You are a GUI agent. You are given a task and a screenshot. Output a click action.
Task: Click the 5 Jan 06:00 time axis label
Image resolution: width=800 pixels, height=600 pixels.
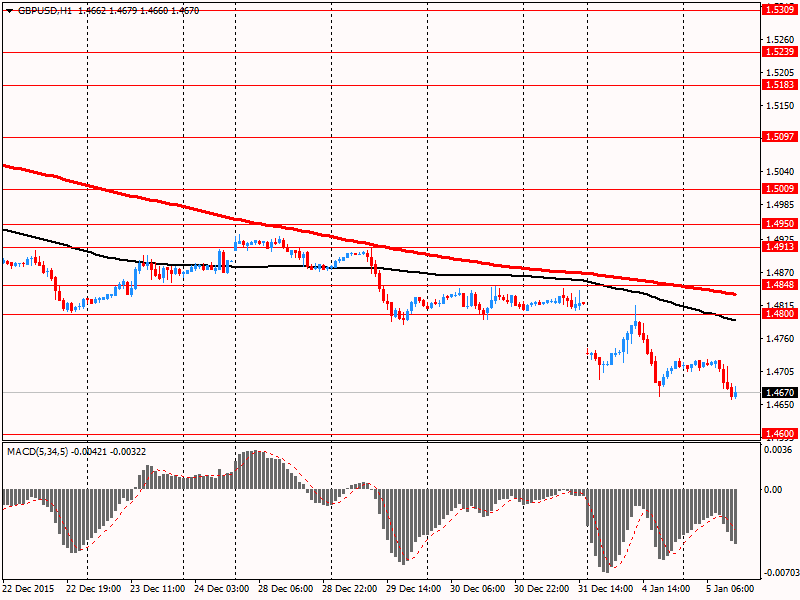click(732, 588)
